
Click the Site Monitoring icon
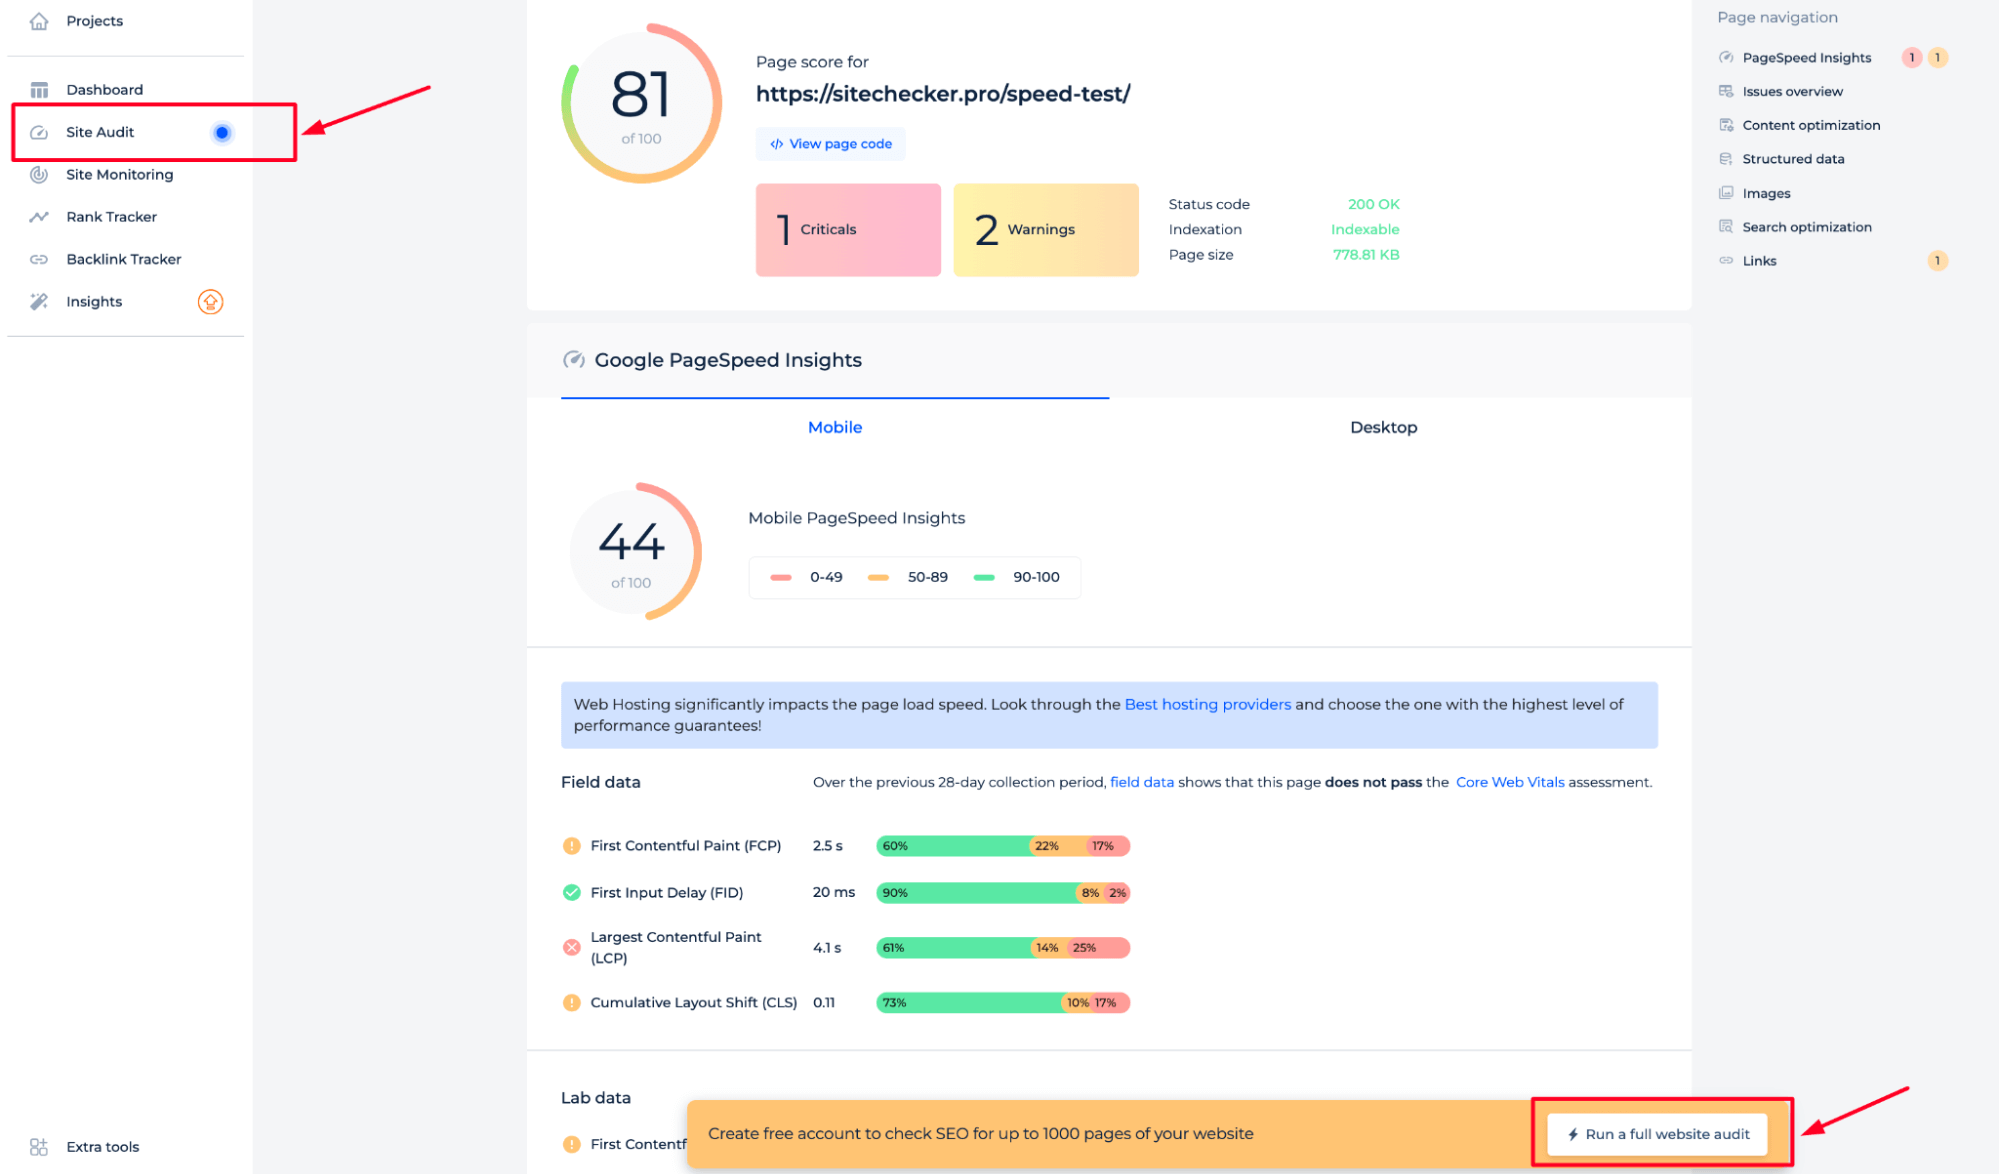(x=38, y=173)
